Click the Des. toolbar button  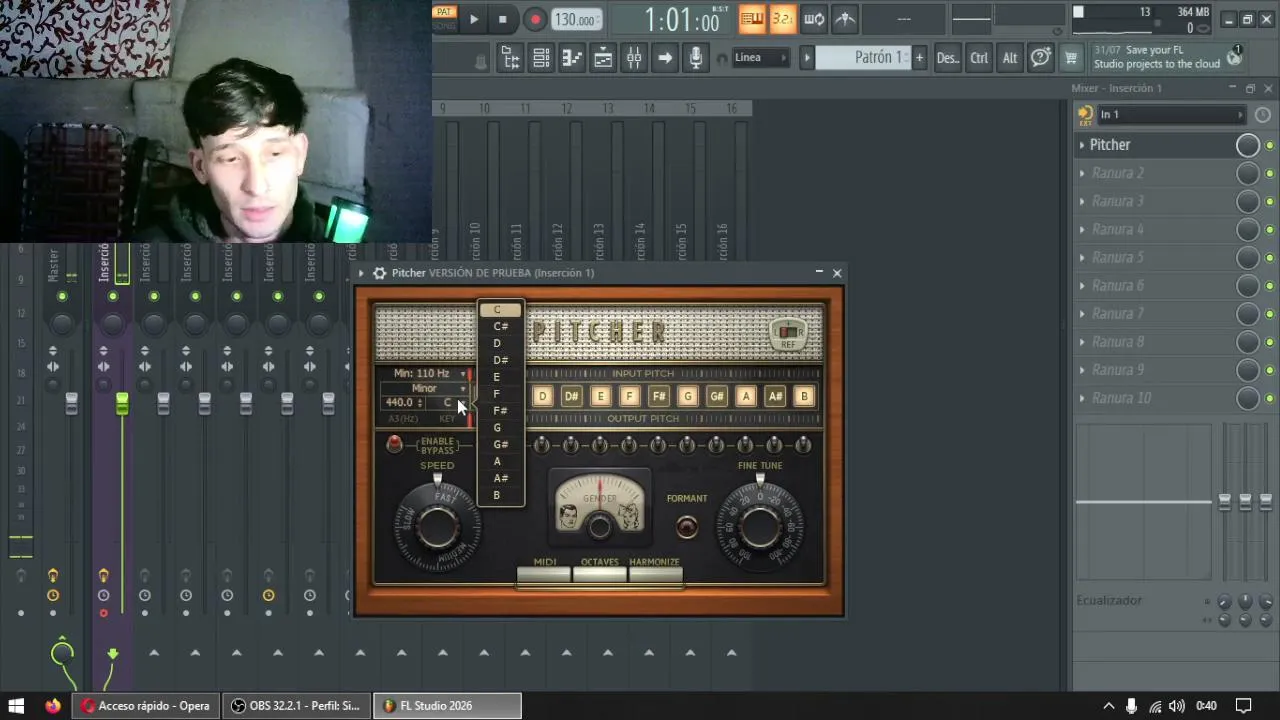[x=948, y=58]
